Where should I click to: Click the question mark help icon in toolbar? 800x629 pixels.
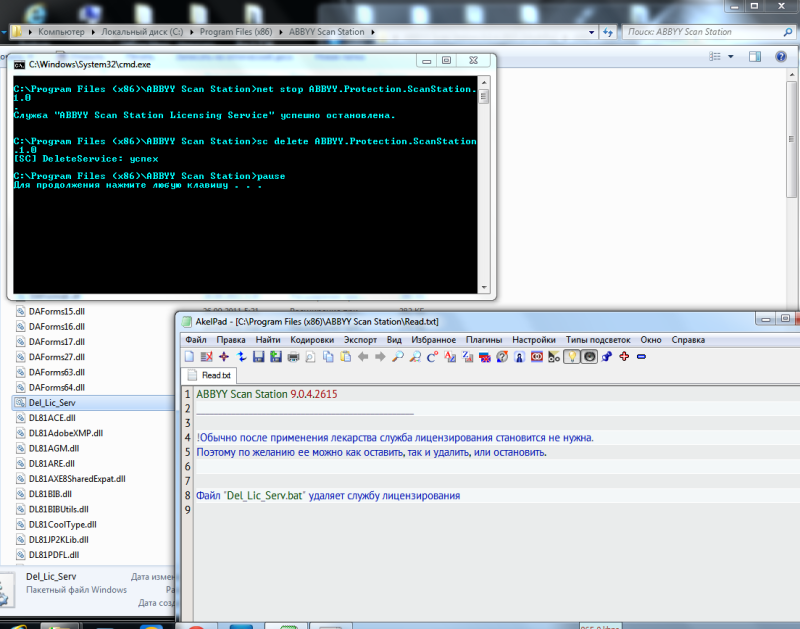point(502,357)
